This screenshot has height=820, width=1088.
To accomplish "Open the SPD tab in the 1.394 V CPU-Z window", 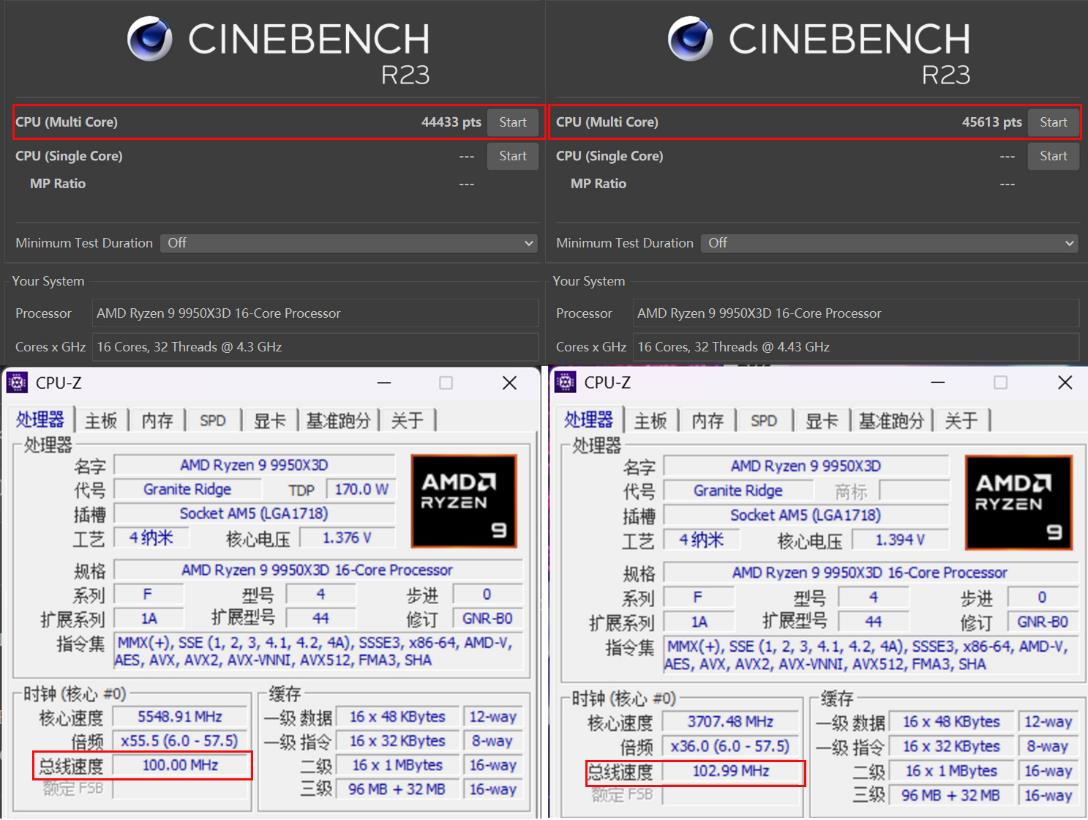I will tap(764, 420).
